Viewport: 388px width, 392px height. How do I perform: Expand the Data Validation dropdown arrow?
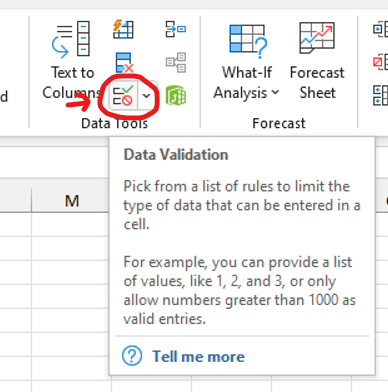[146, 96]
